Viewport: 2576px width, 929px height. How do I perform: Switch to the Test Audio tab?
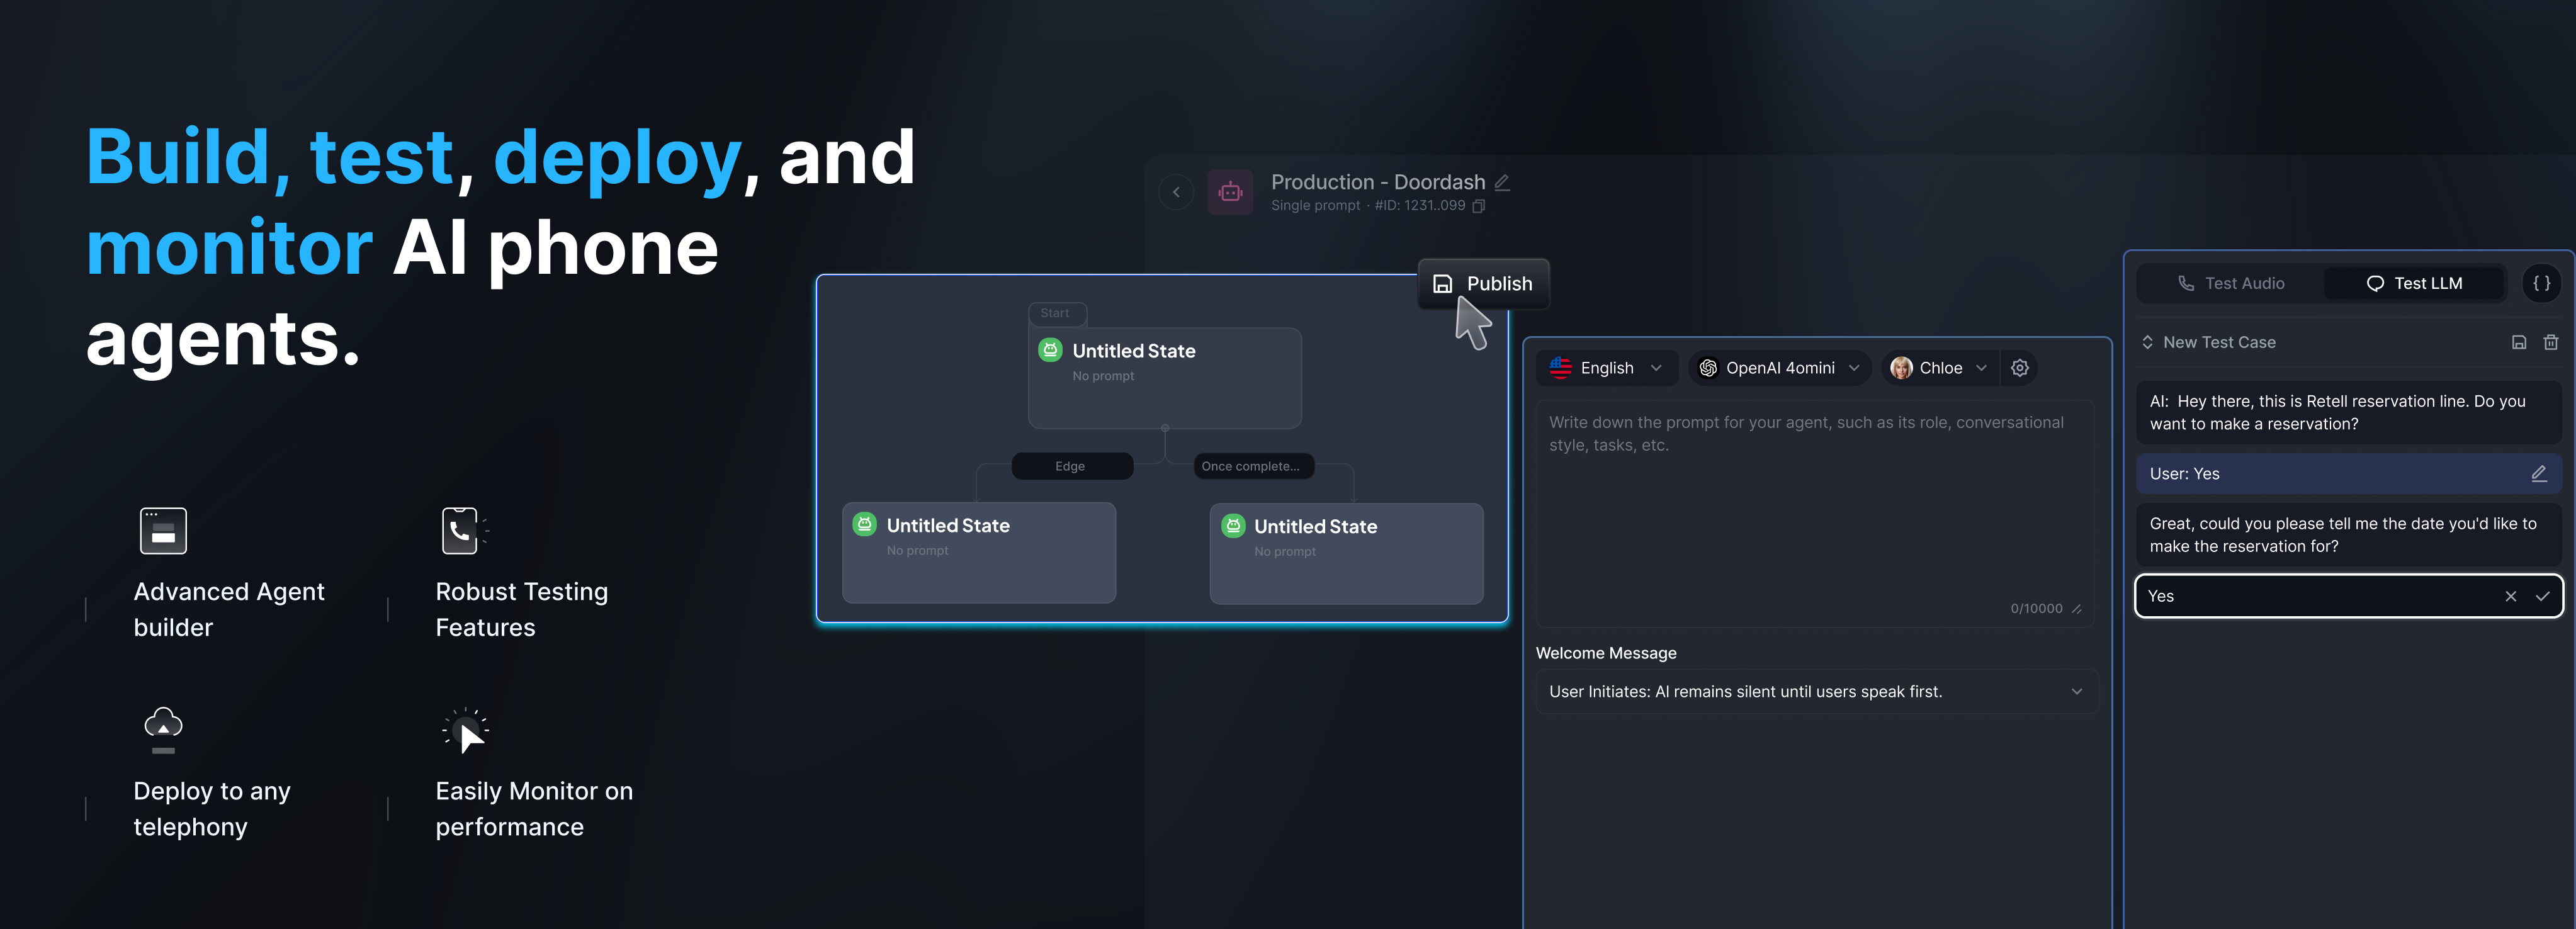(2230, 284)
